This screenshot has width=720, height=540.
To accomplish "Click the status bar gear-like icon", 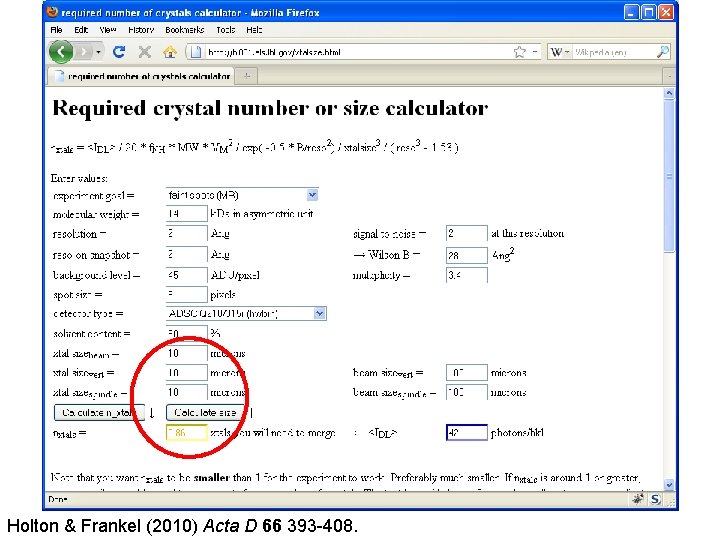I will tap(638, 499).
